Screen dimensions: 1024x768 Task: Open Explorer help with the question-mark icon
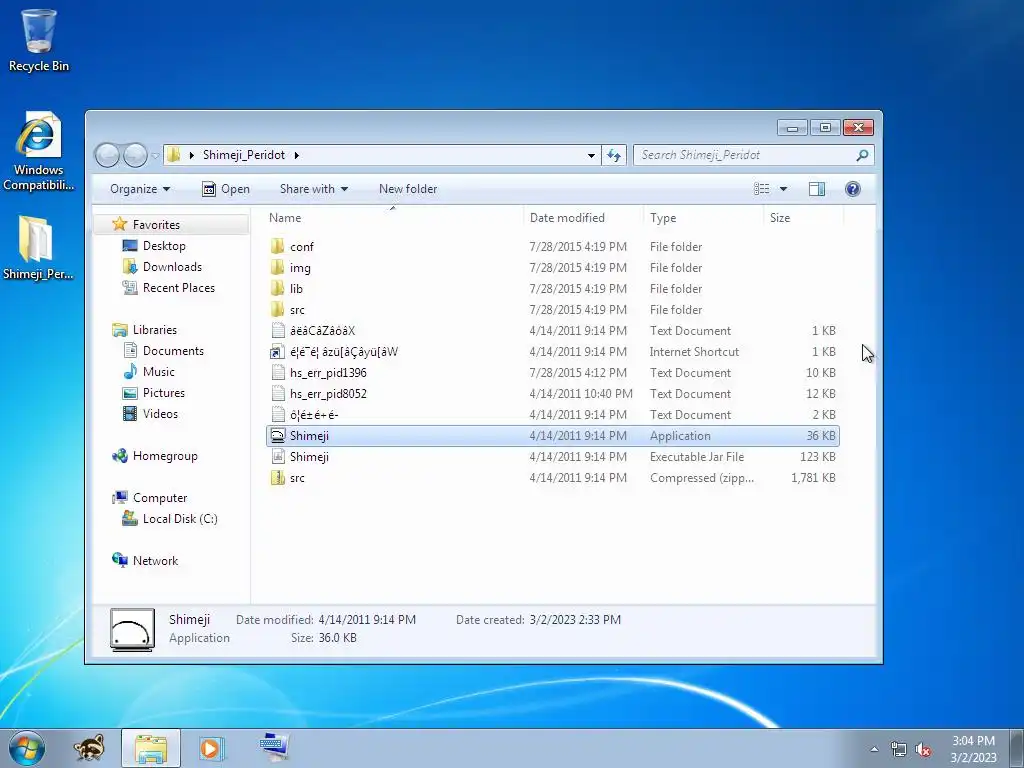click(852, 189)
